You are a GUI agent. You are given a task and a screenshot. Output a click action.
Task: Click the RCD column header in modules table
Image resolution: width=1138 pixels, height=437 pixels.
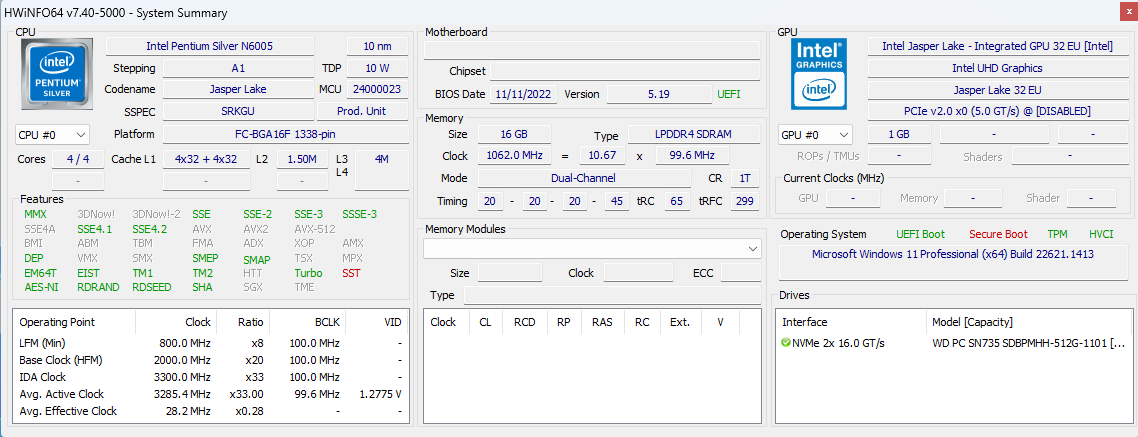click(524, 322)
